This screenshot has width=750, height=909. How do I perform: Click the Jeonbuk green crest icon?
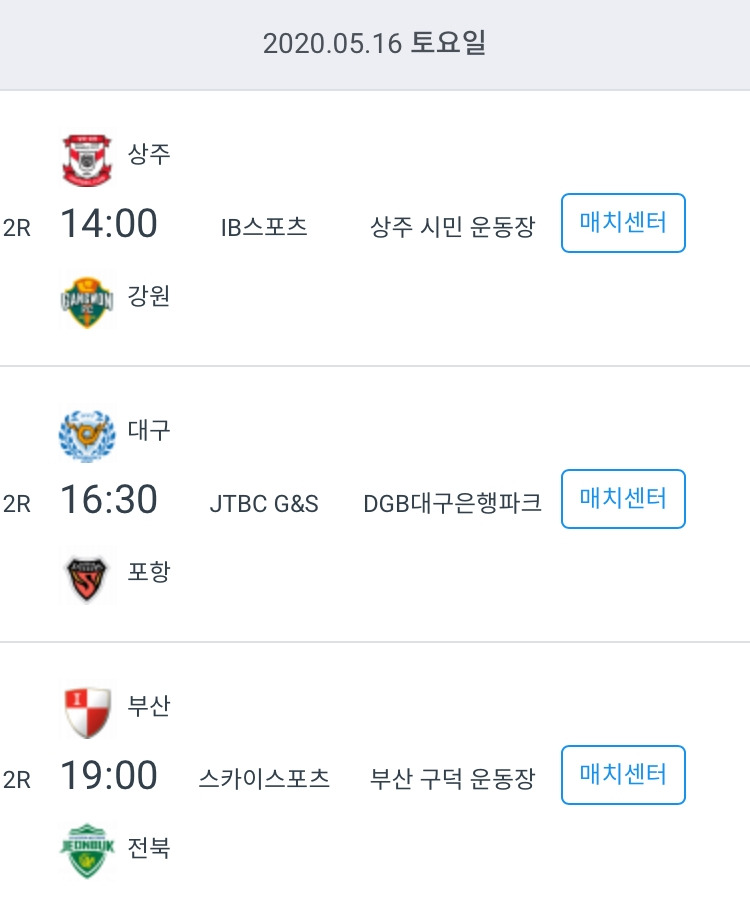pyautogui.click(x=87, y=850)
